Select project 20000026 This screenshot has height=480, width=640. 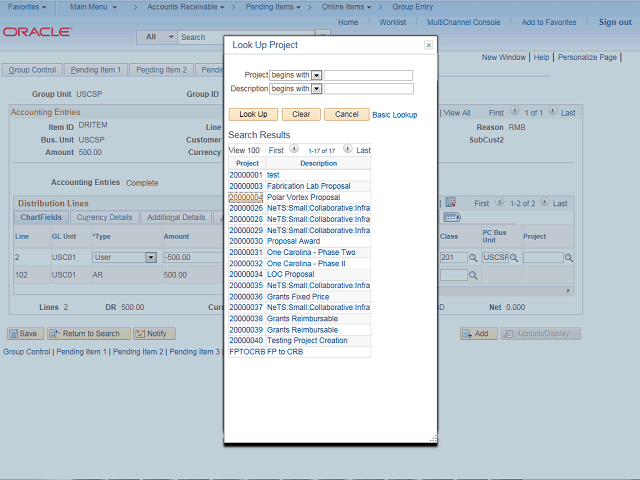246,208
